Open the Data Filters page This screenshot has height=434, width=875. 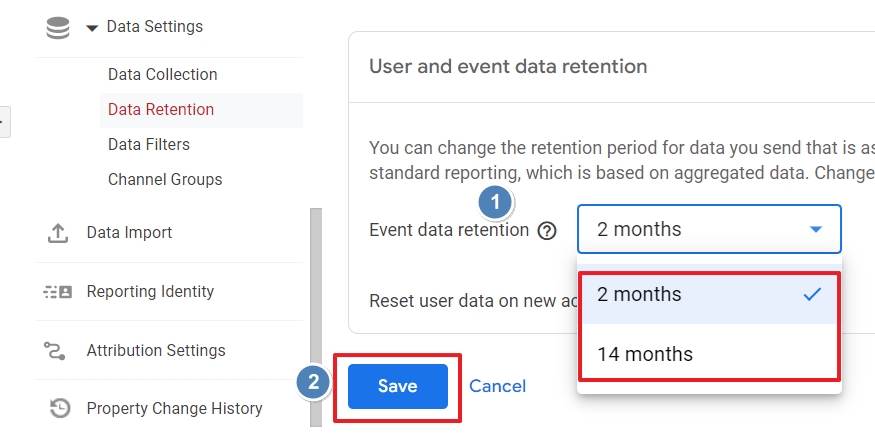149,145
